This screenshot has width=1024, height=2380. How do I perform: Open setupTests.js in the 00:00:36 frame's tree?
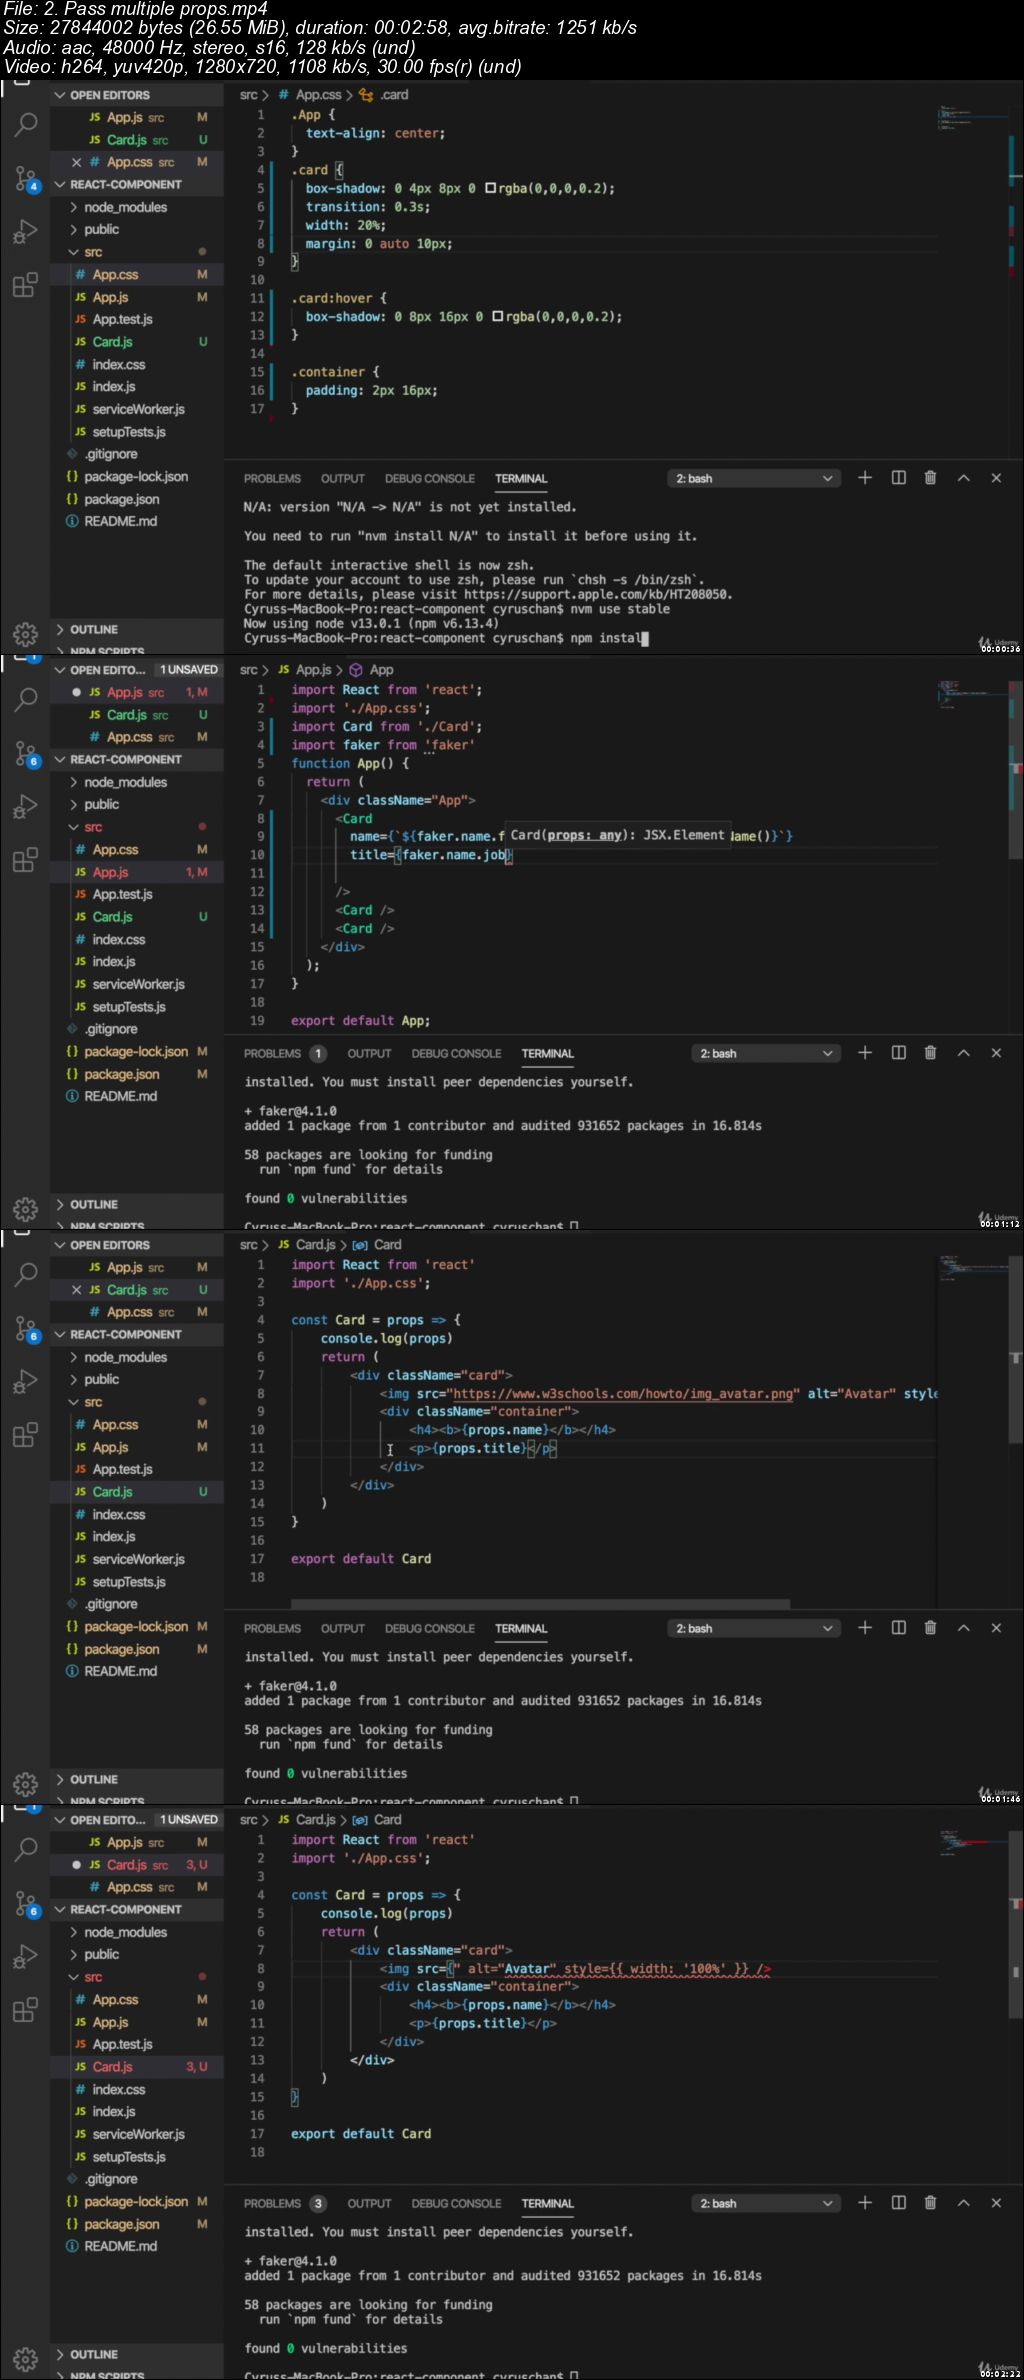coord(129,432)
